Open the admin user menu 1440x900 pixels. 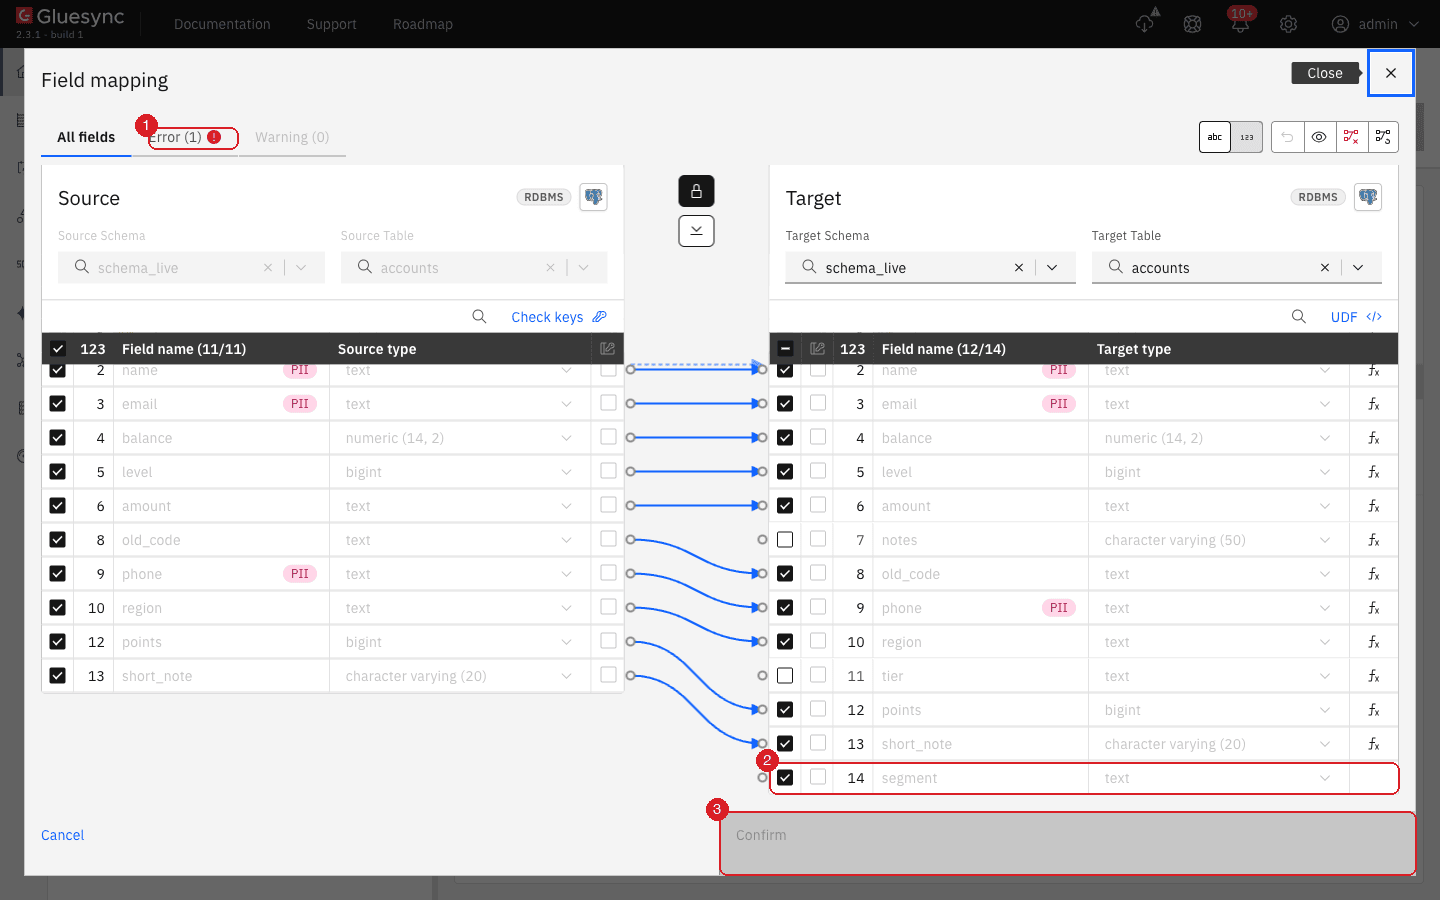[x=1375, y=24]
